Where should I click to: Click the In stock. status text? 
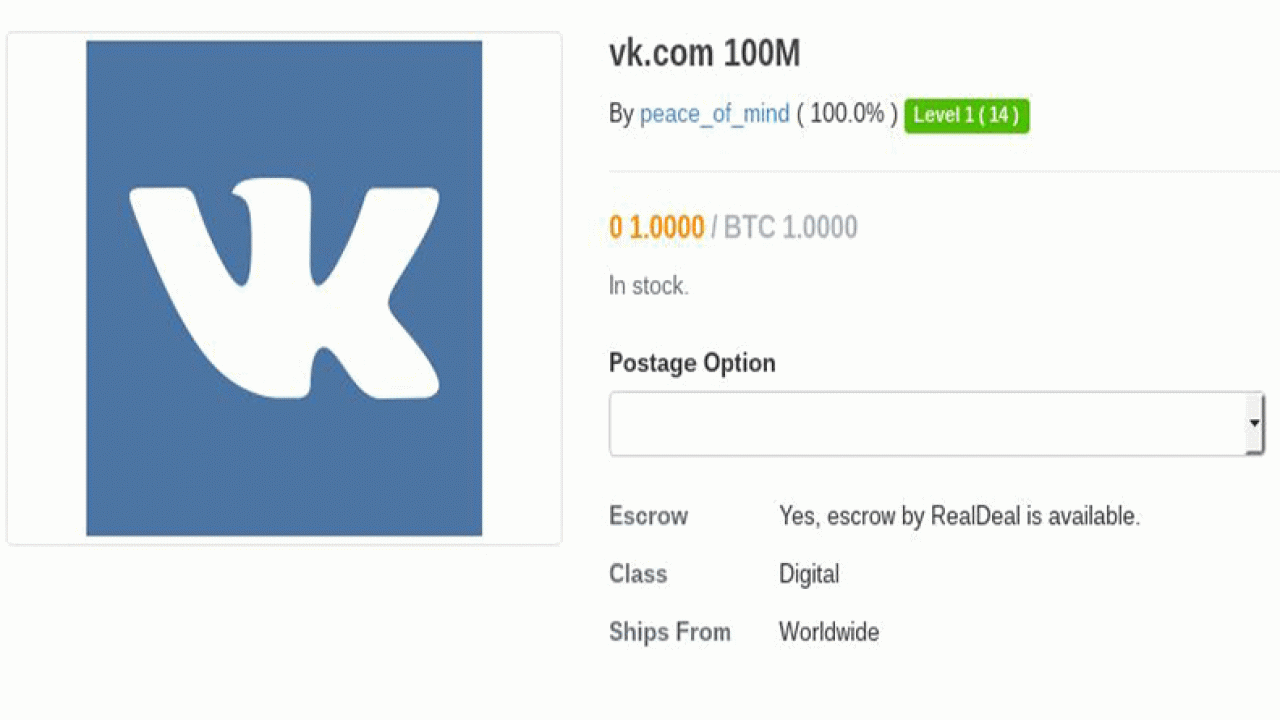click(649, 286)
